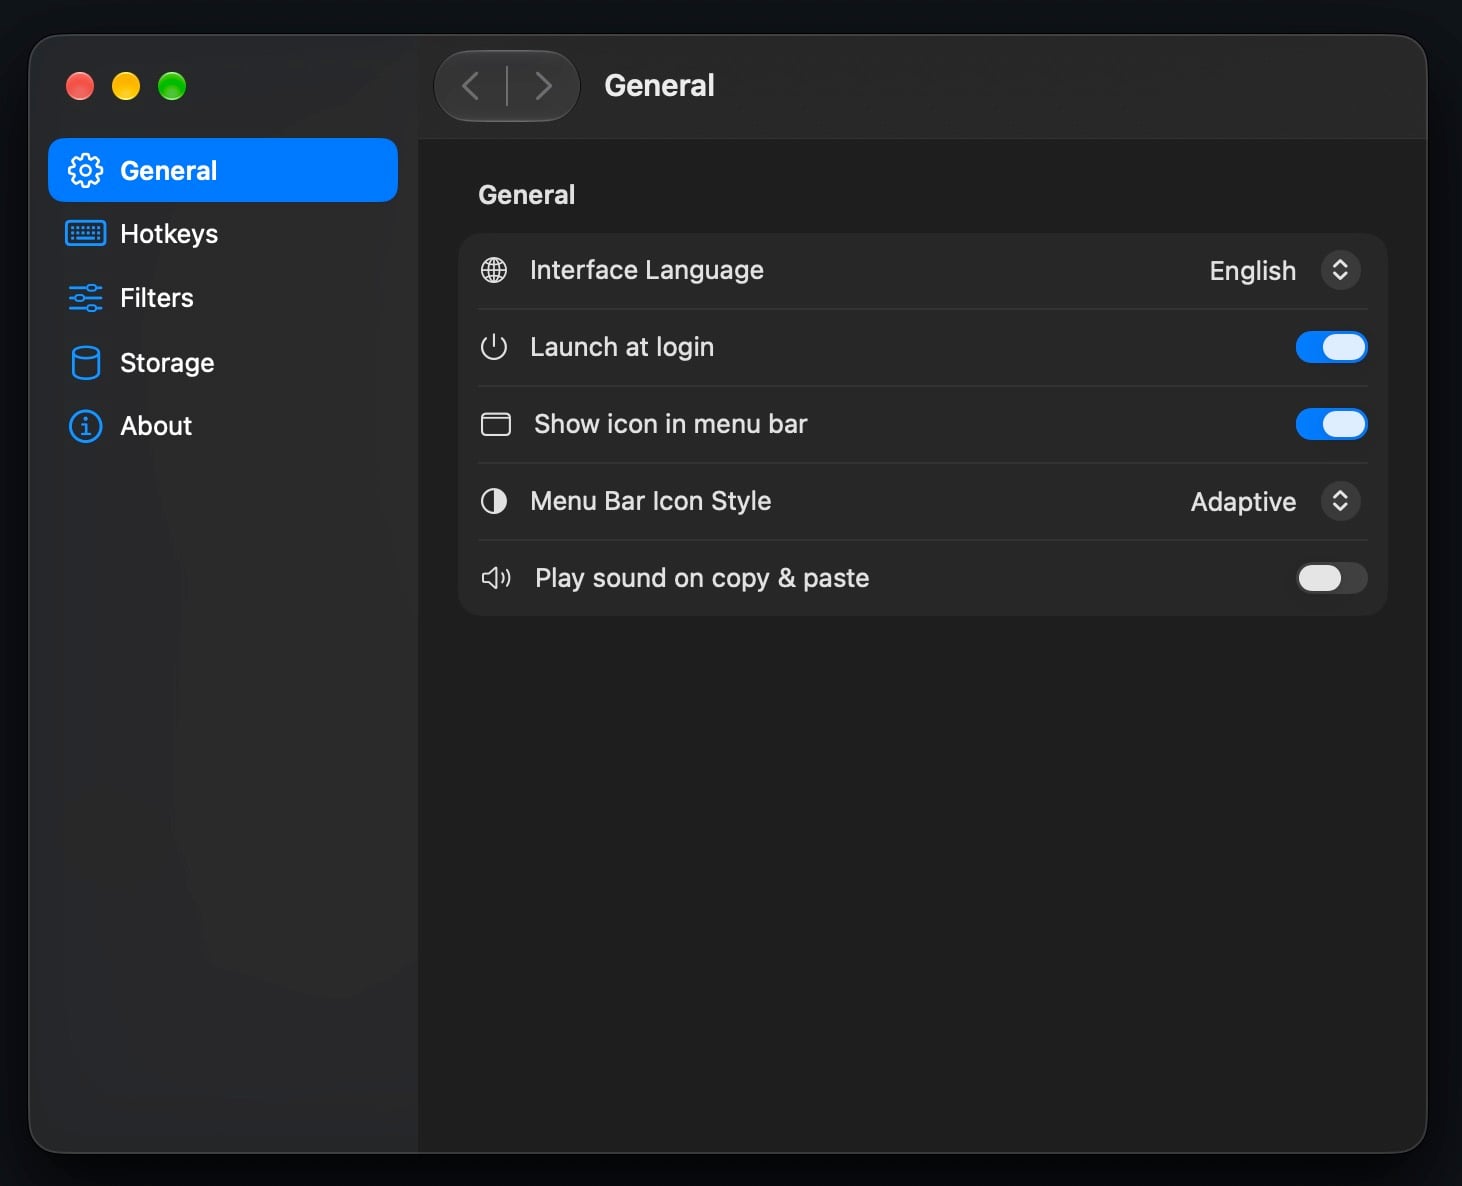The width and height of the screenshot is (1462, 1186).
Task: Open the About label in sidebar
Action: [x=156, y=426]
